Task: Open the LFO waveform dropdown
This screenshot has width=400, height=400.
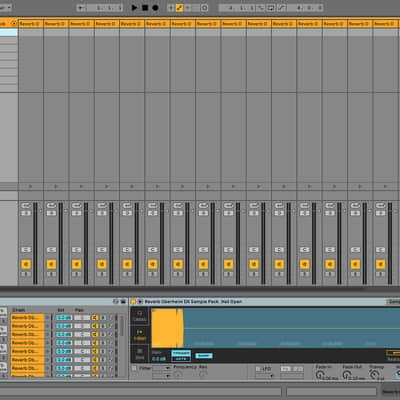Action: point(264,376)
